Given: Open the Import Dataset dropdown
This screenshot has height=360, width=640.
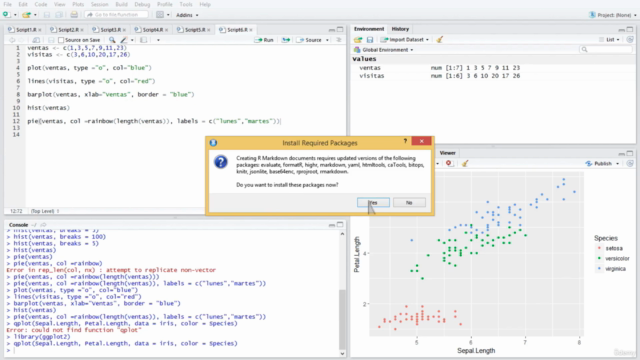Looking at the screenshot, I should (x=404, y=40).
